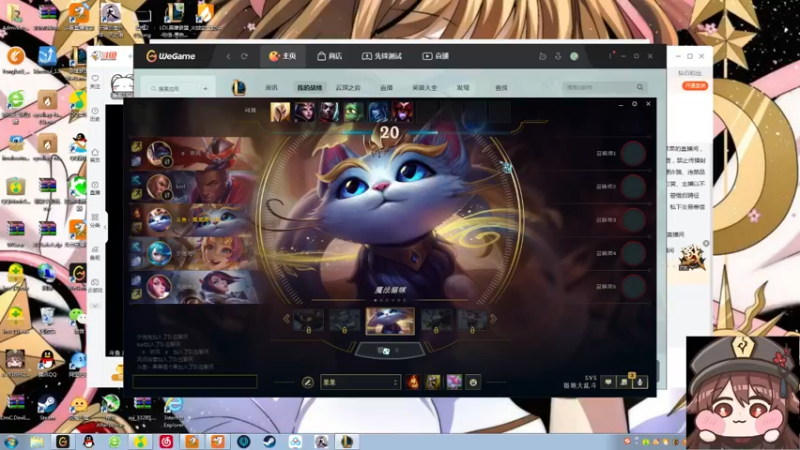Screen dimensions: 800x450
Task: Open the Steam desktop shortcut
Action: [x=47, y=408]
